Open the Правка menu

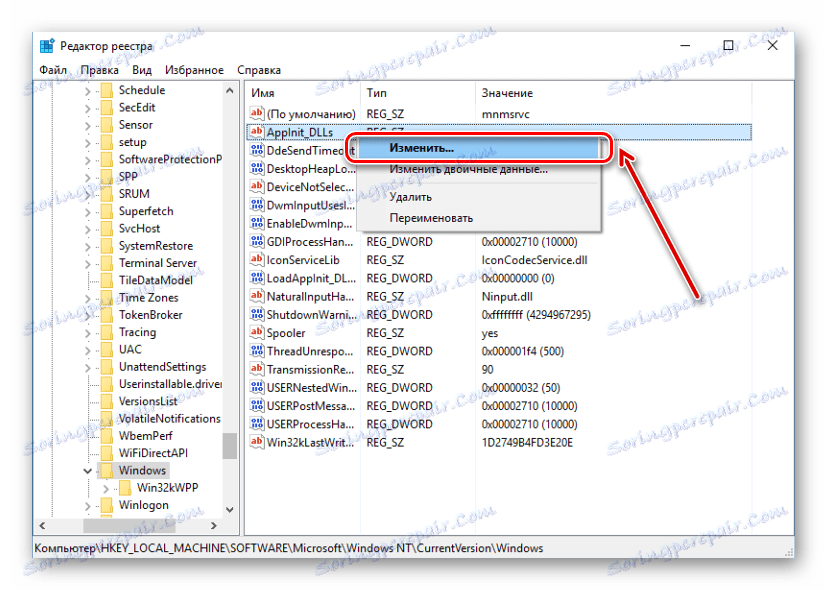tap(100, 70)
